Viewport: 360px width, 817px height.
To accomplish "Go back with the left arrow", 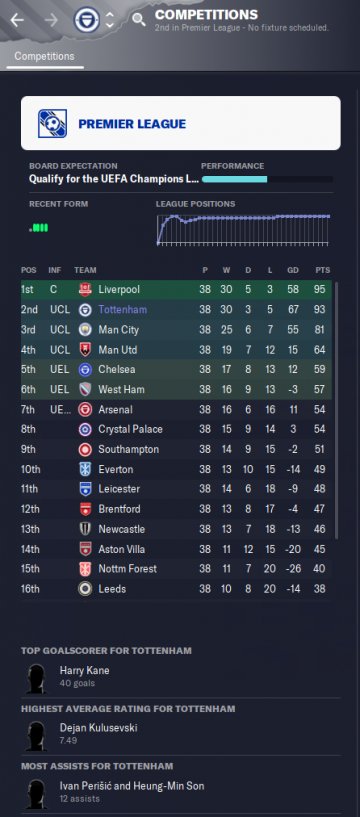I will point(17,20).
